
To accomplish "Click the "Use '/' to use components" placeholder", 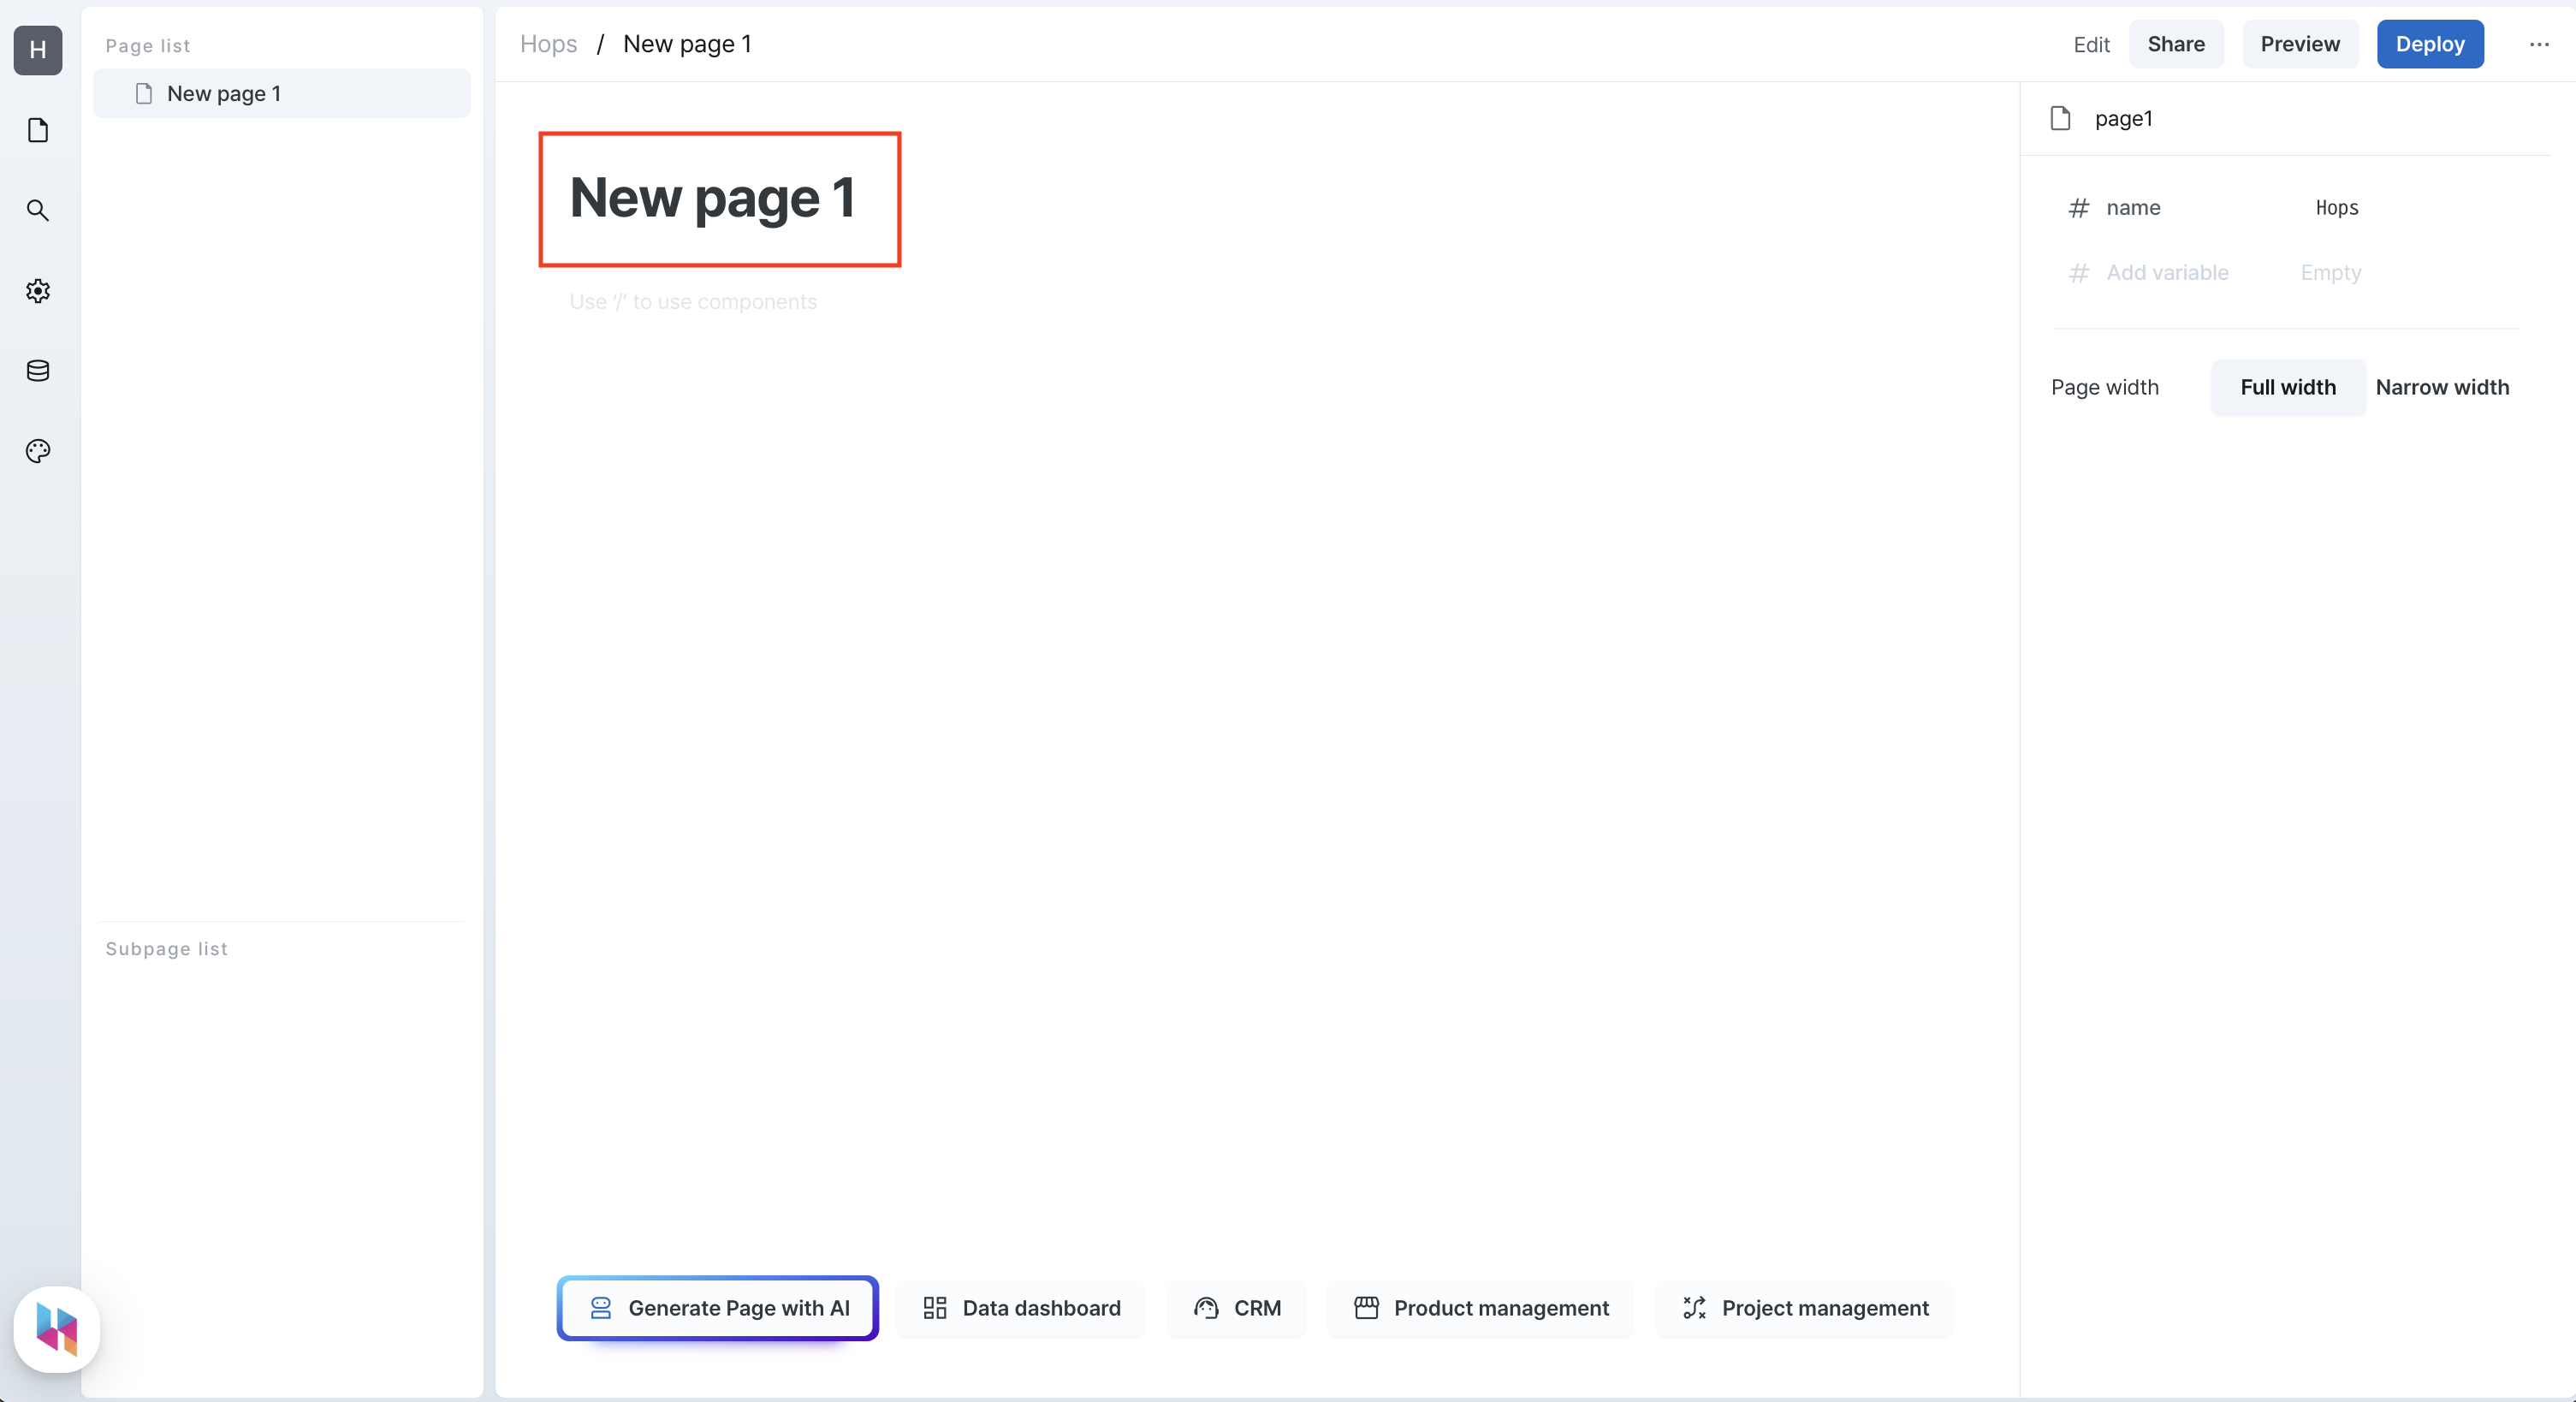I will pyautogui.click(x=693, y=301).
